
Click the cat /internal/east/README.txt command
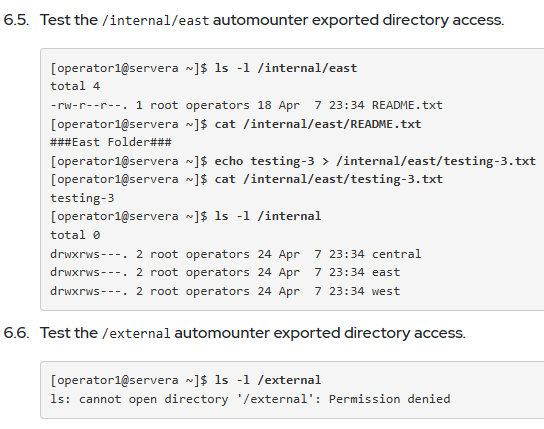[318, 124]
